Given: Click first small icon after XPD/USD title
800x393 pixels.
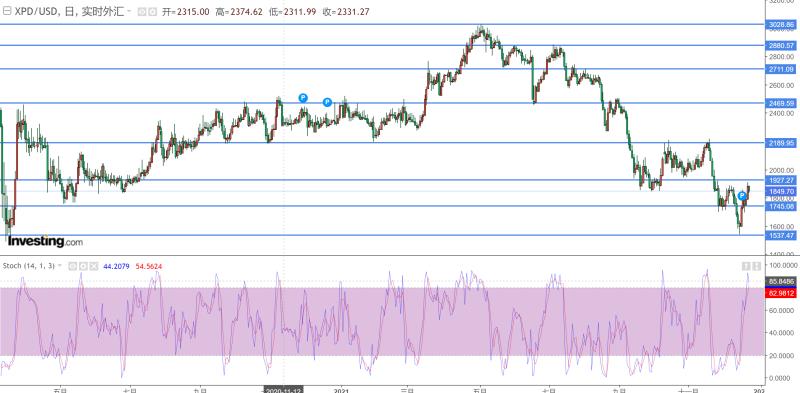Looking at the screenshot, I should tap(142, 12).
